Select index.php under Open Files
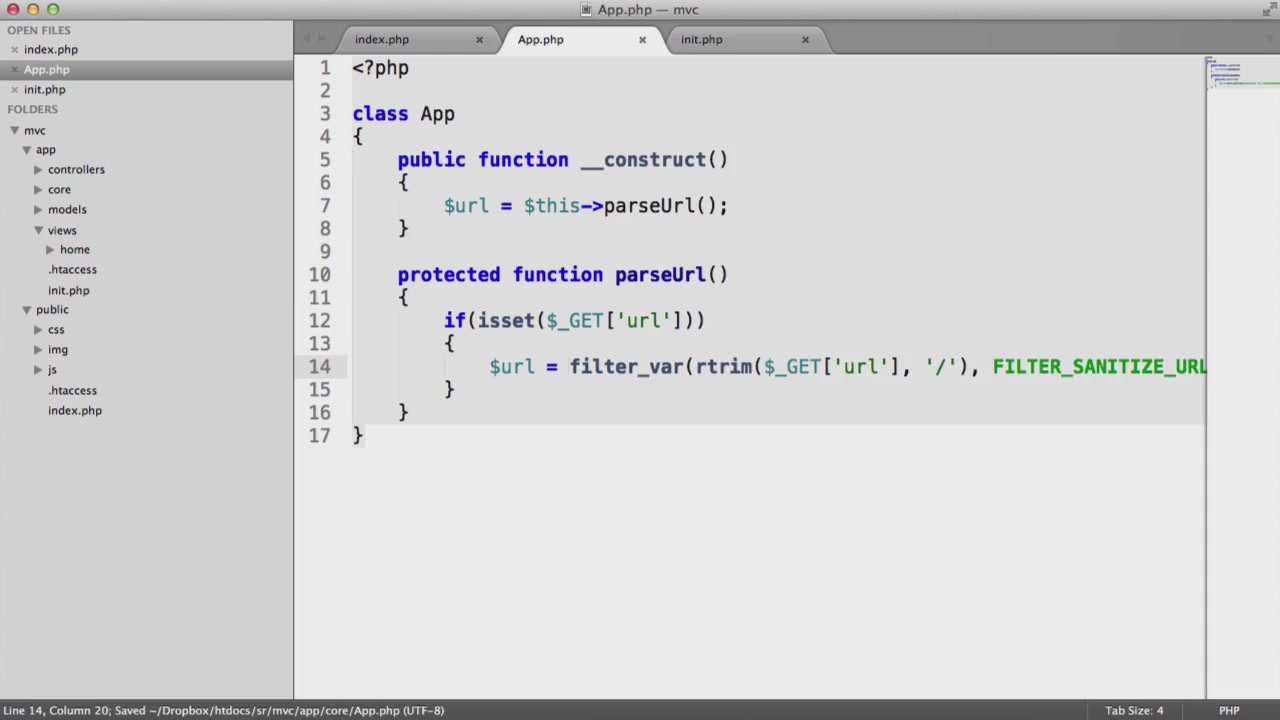1280x720 pixels. pyautogui.click(x=51, y=50)
